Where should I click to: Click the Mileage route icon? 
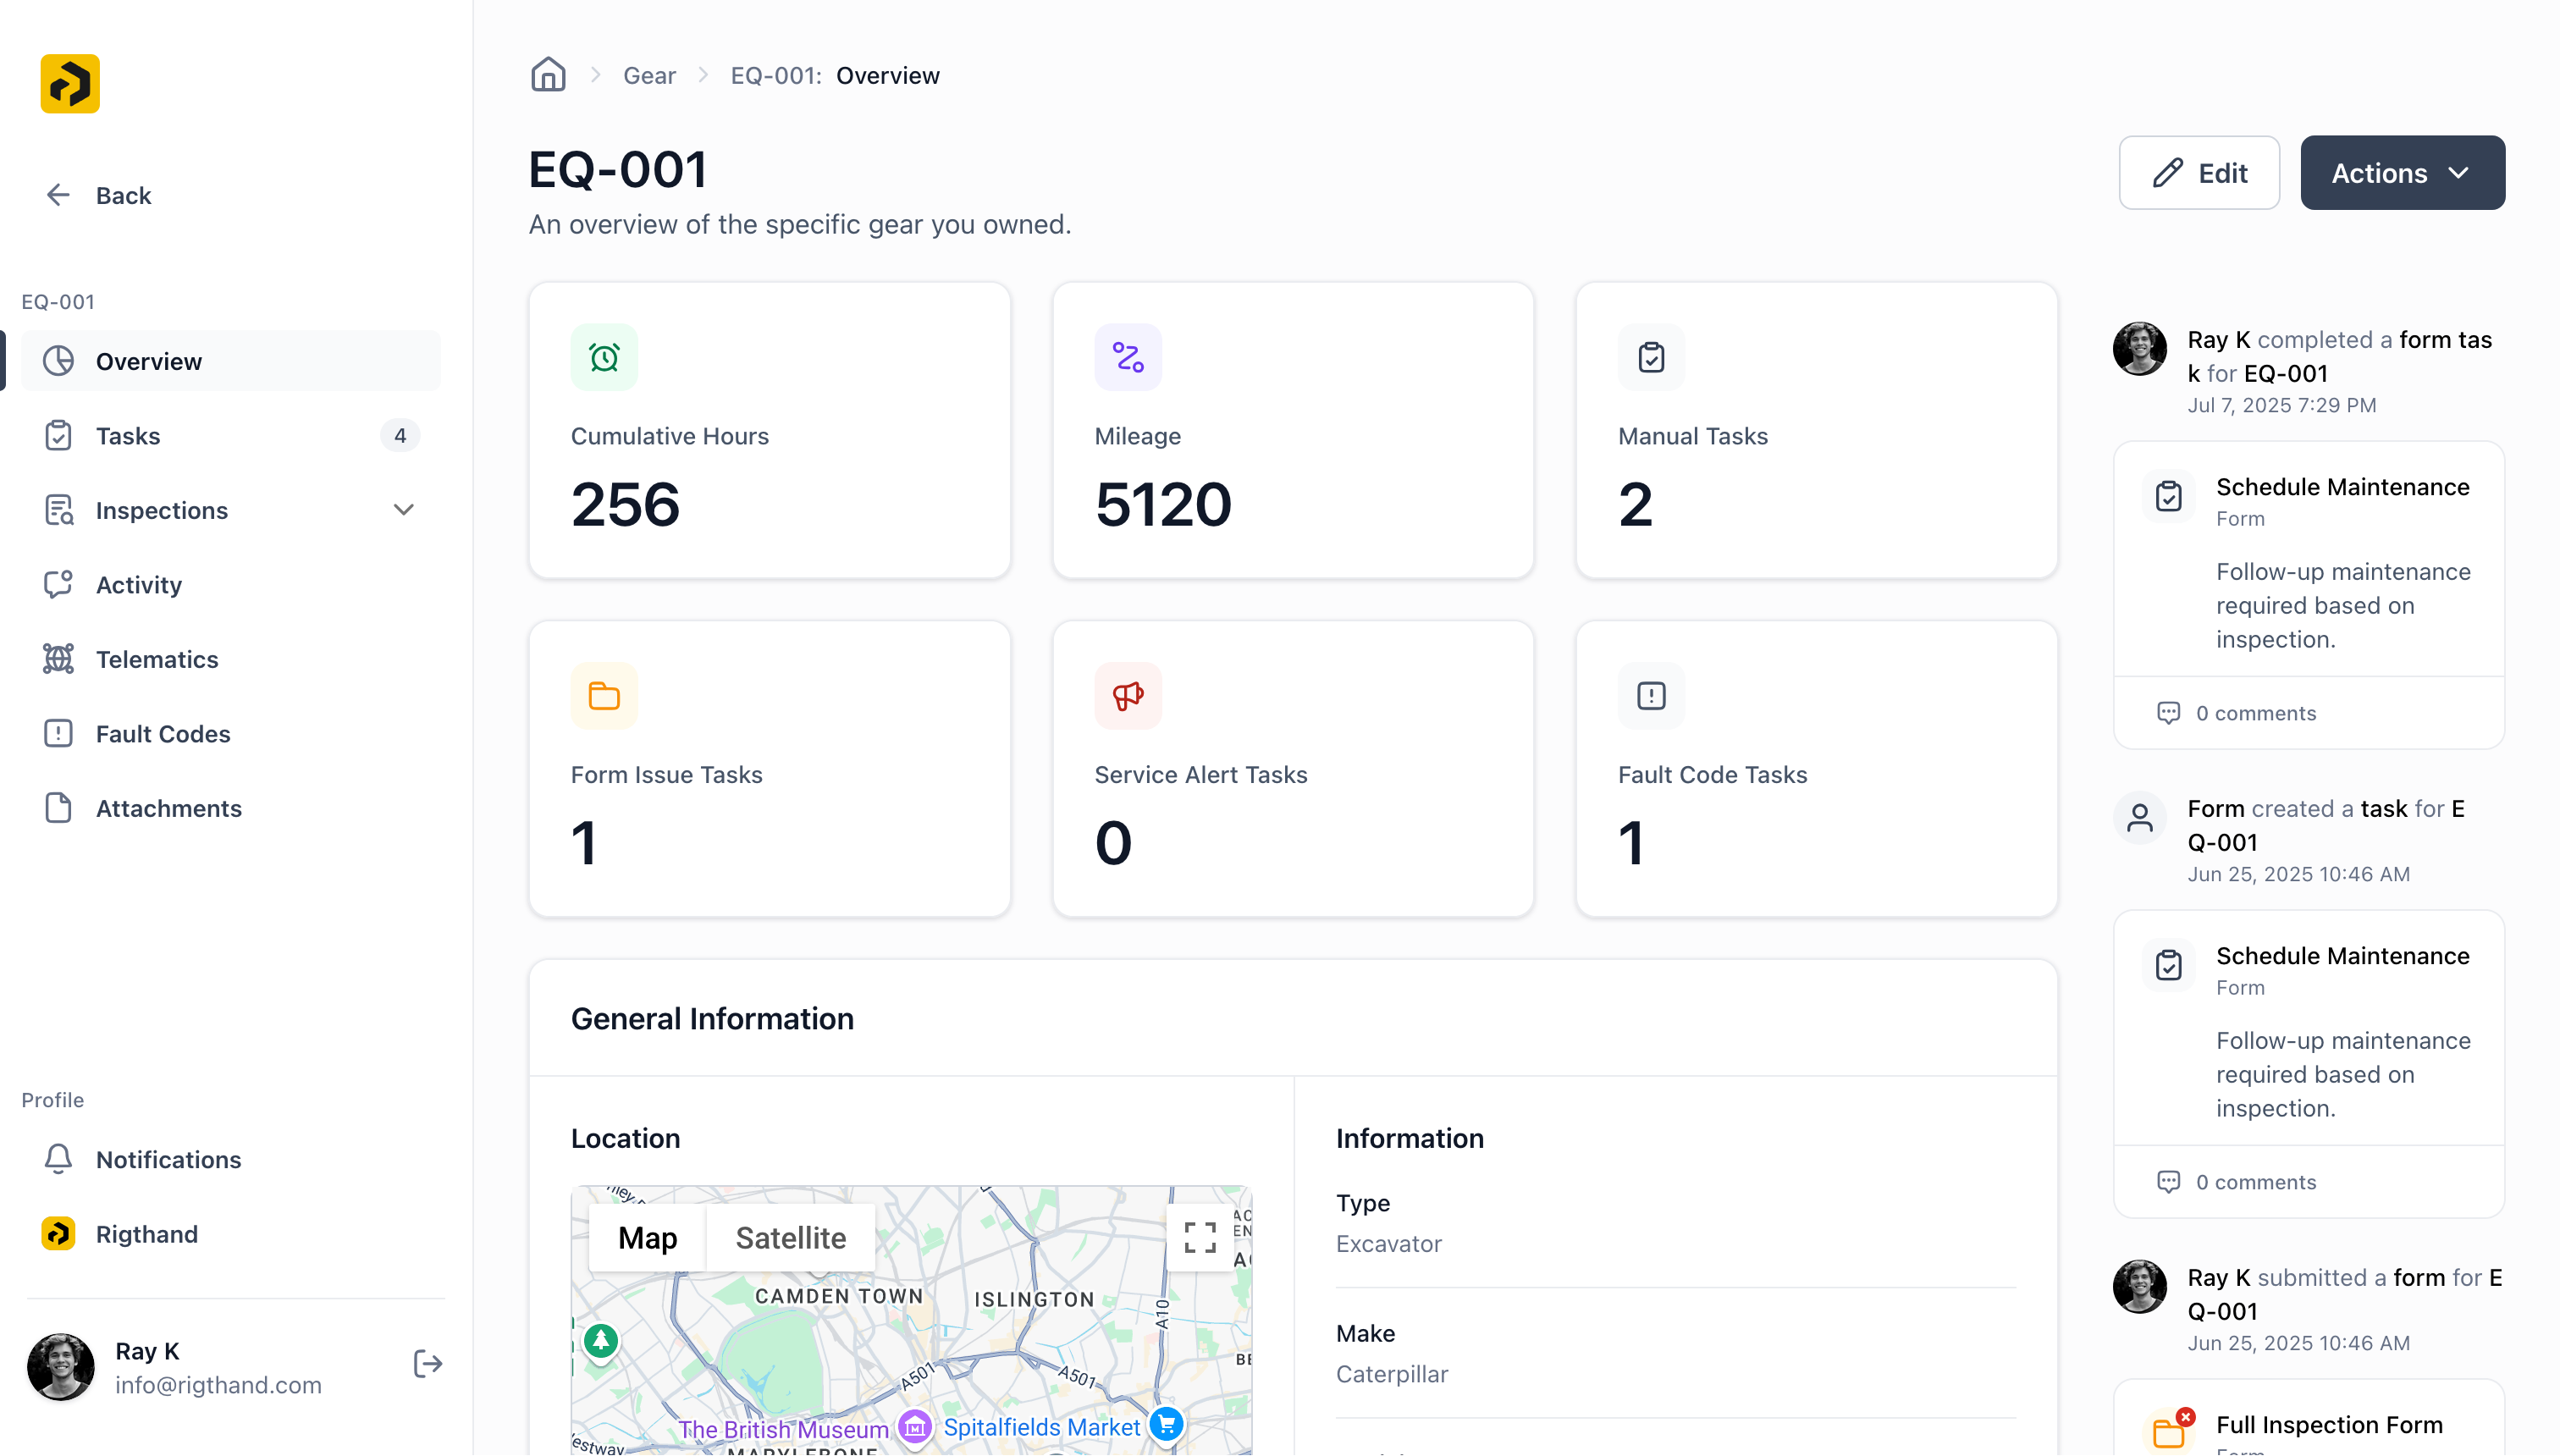[x=1128, y=357]
